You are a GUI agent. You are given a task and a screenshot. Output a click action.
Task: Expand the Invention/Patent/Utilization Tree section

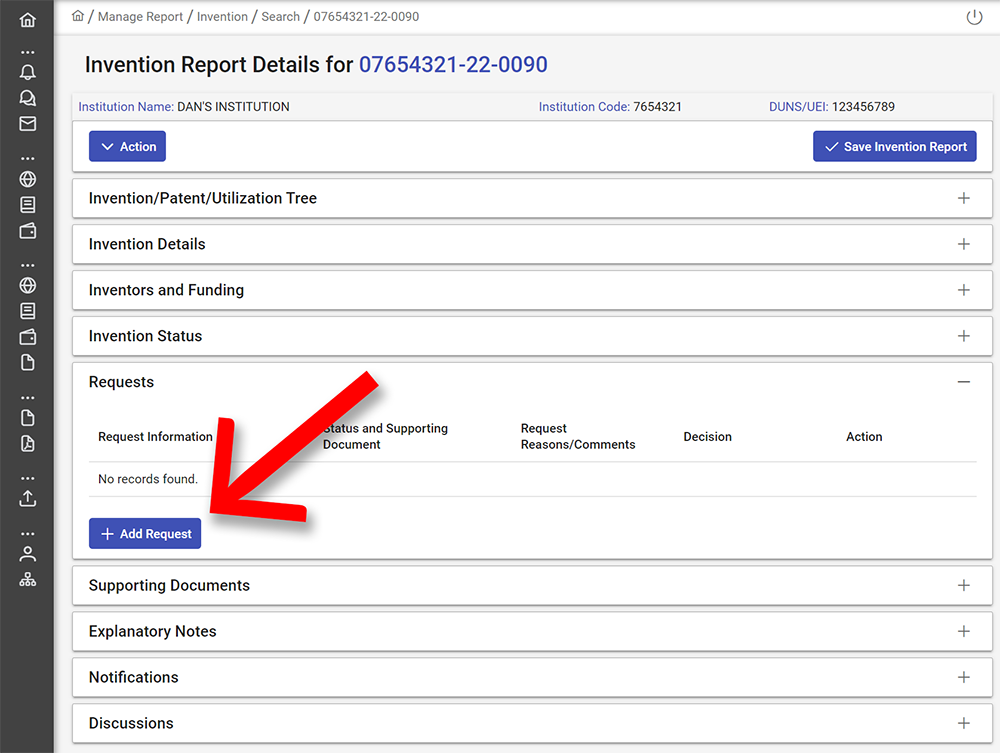pyautogui.click(x=963, y=198)
